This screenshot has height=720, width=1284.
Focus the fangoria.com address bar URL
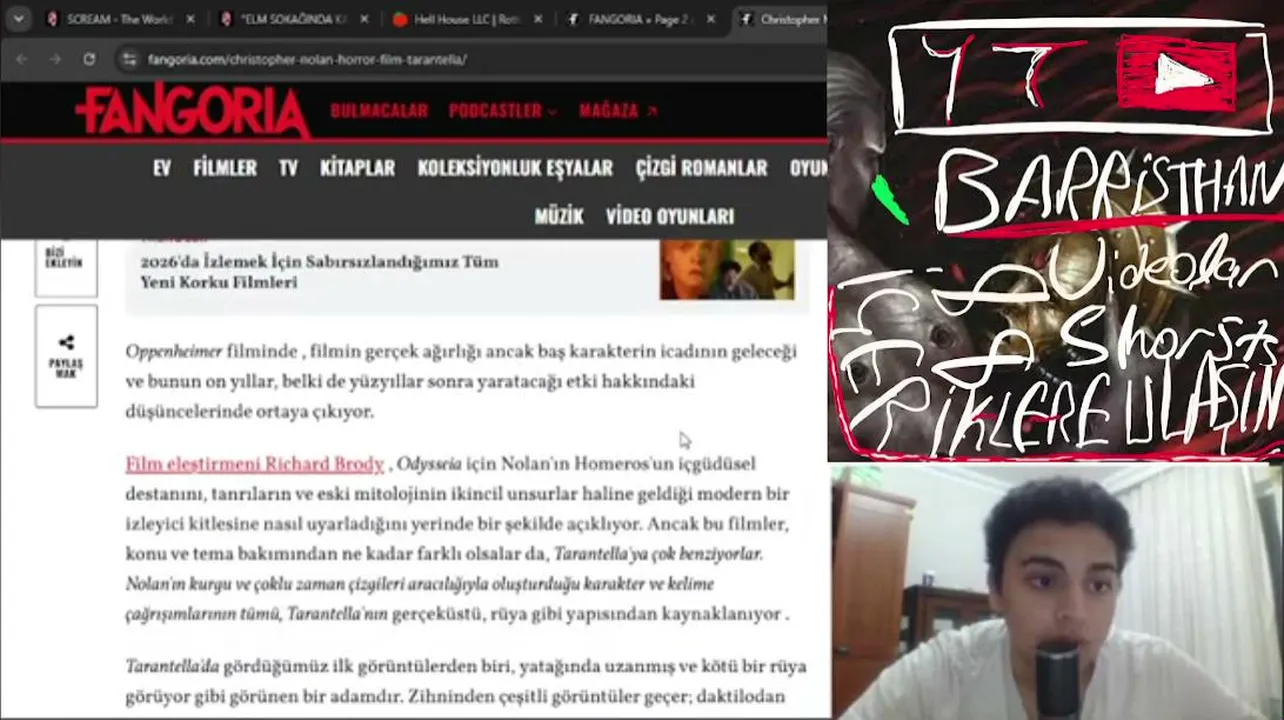point(307,59)
